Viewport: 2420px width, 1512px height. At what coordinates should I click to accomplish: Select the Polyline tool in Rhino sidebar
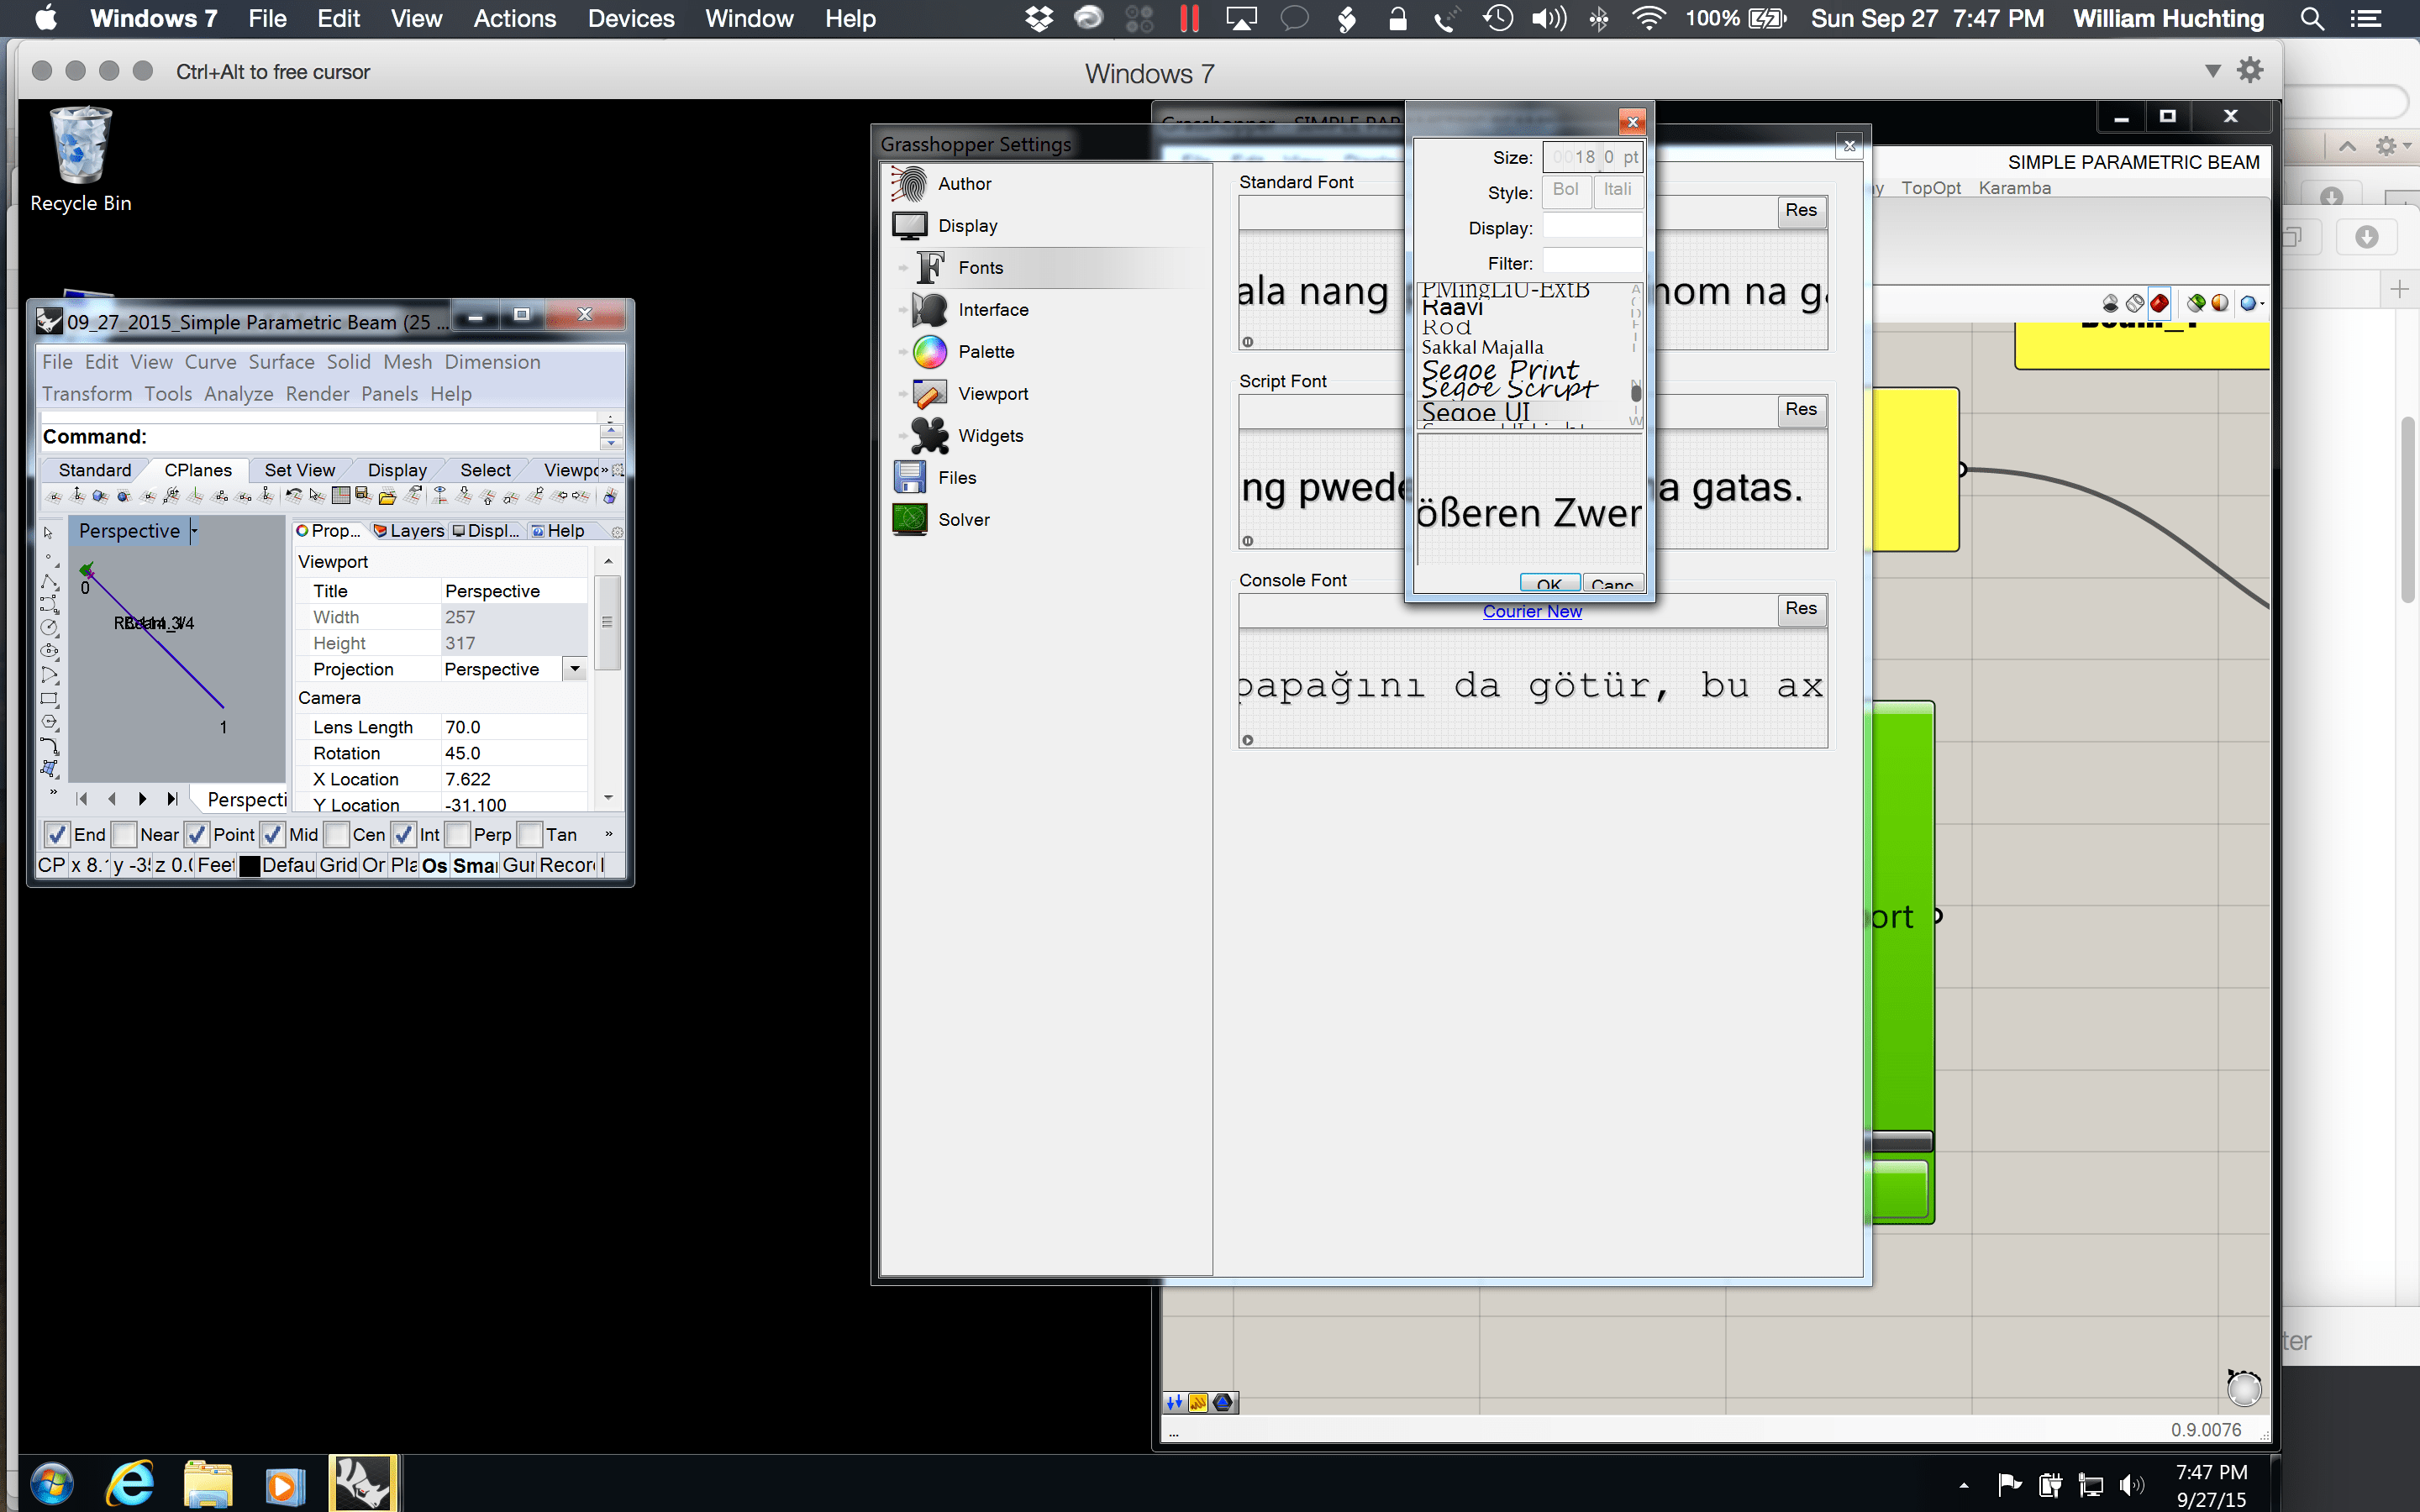[49, 581]
